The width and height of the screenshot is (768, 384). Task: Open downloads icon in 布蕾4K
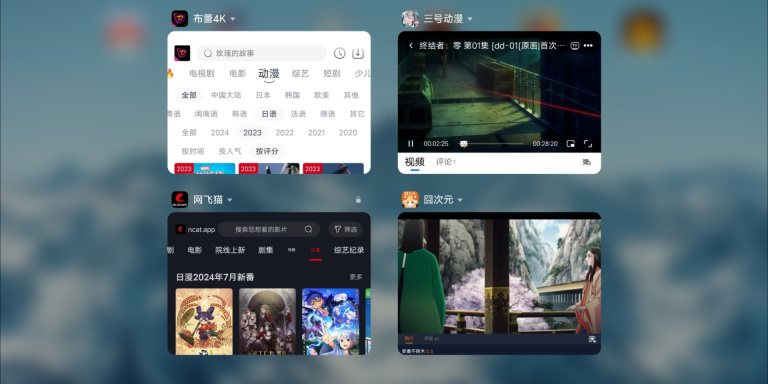(358, 53)
